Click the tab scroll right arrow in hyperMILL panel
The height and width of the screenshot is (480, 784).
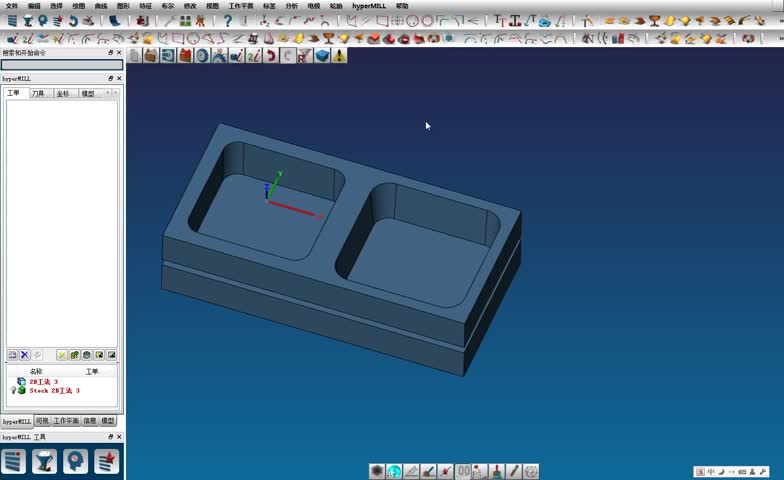[114, 93]
